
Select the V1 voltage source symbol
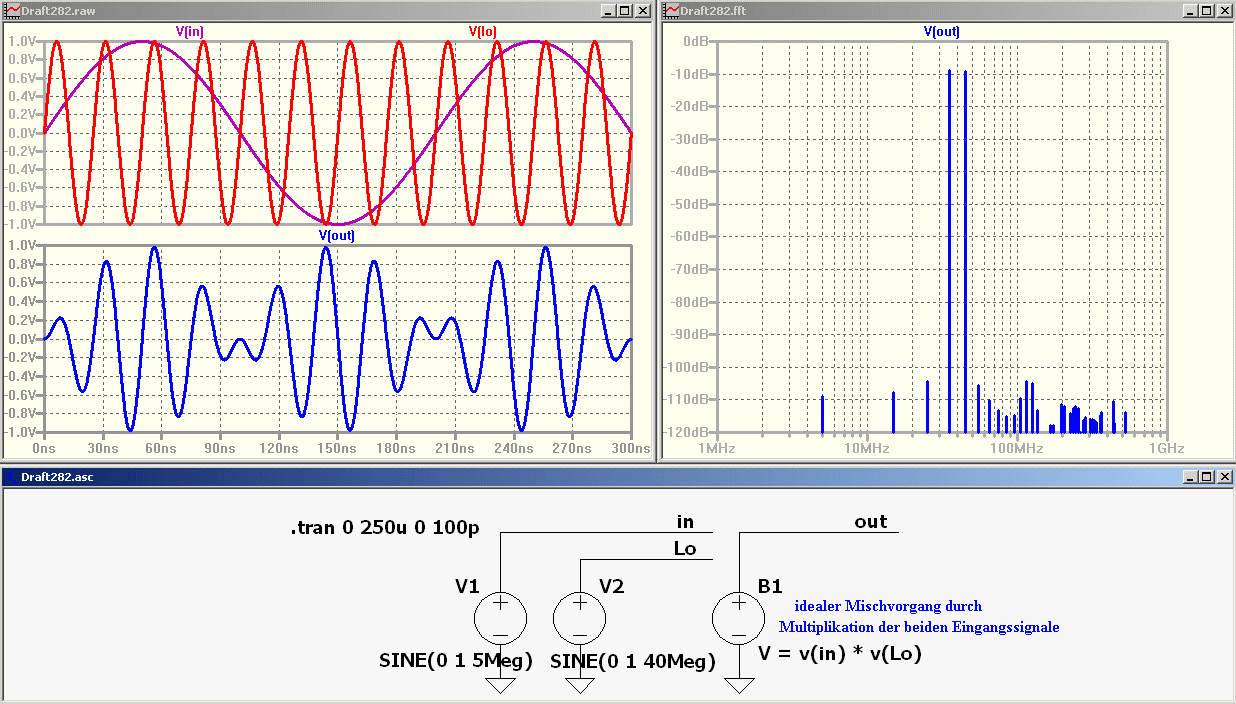click(x=500, y=617)
